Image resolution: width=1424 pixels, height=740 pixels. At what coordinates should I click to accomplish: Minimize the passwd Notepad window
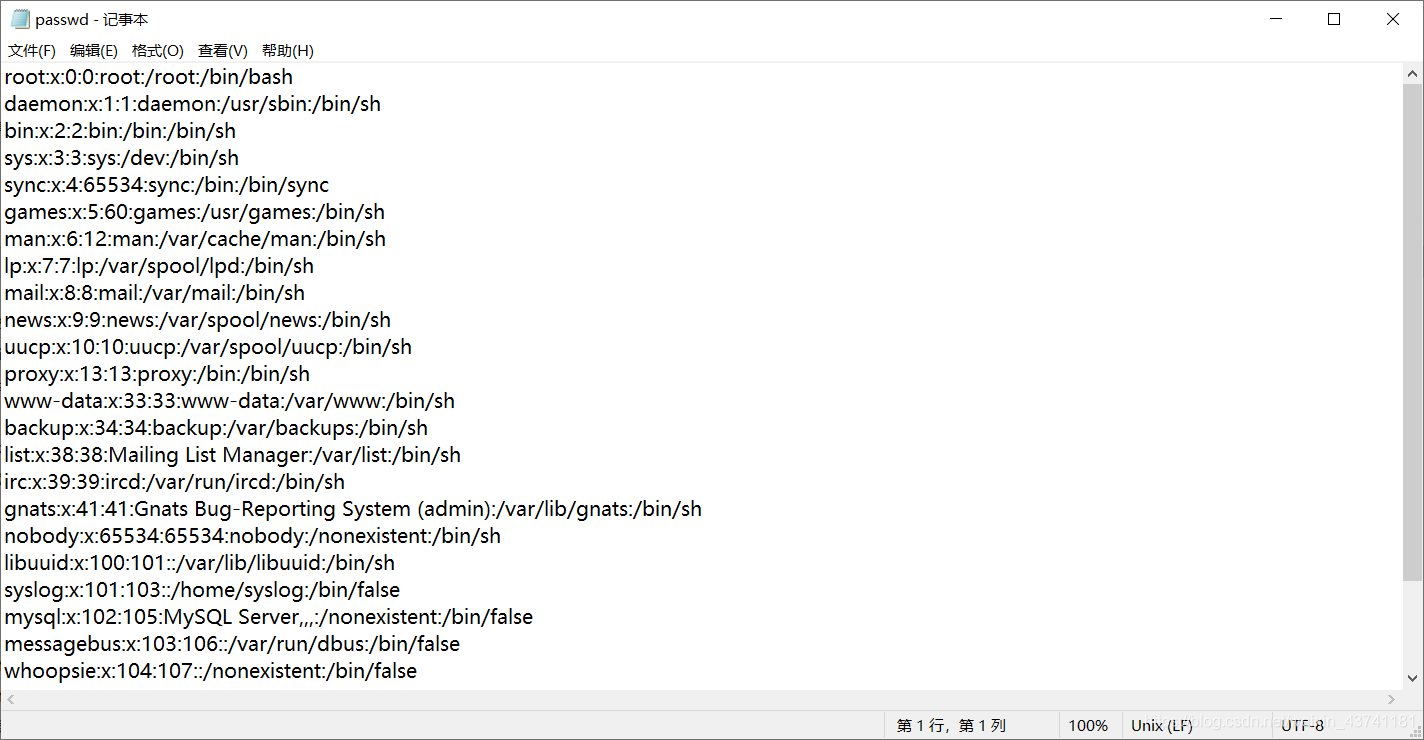coord(1276,19)
